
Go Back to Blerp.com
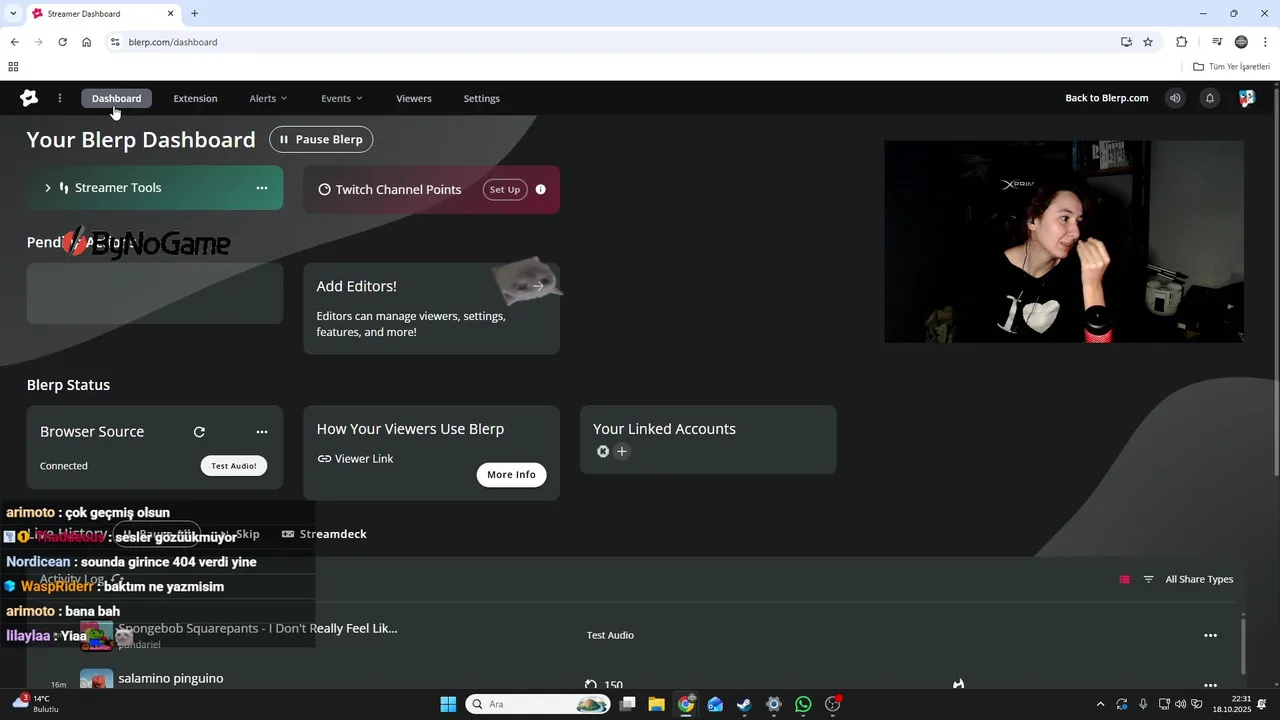pos(1106,98)
